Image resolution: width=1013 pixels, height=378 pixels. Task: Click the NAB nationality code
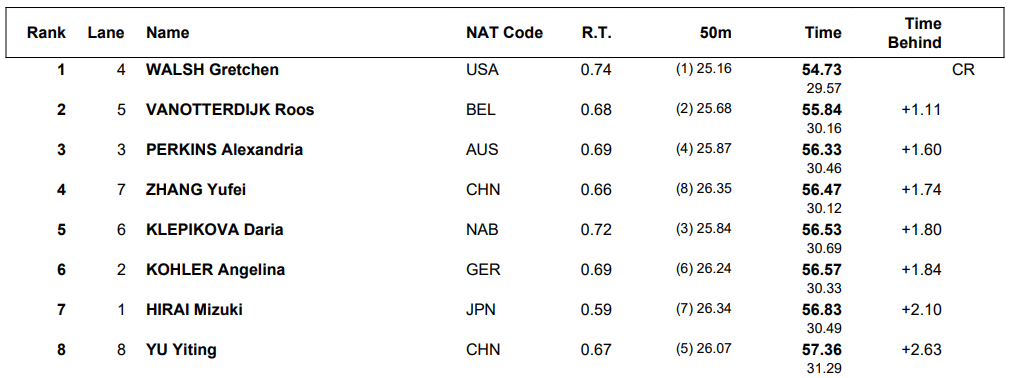pyautogui.click(x=481, y=230)
